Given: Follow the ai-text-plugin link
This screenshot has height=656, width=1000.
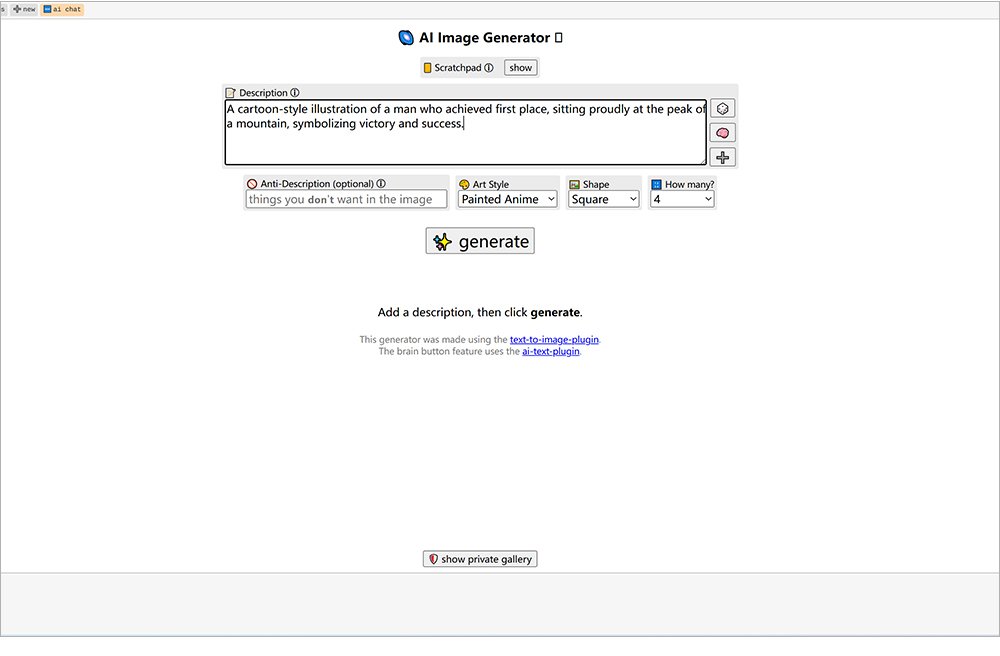Looking at the screenshot, I should click(x=550, y=352).
